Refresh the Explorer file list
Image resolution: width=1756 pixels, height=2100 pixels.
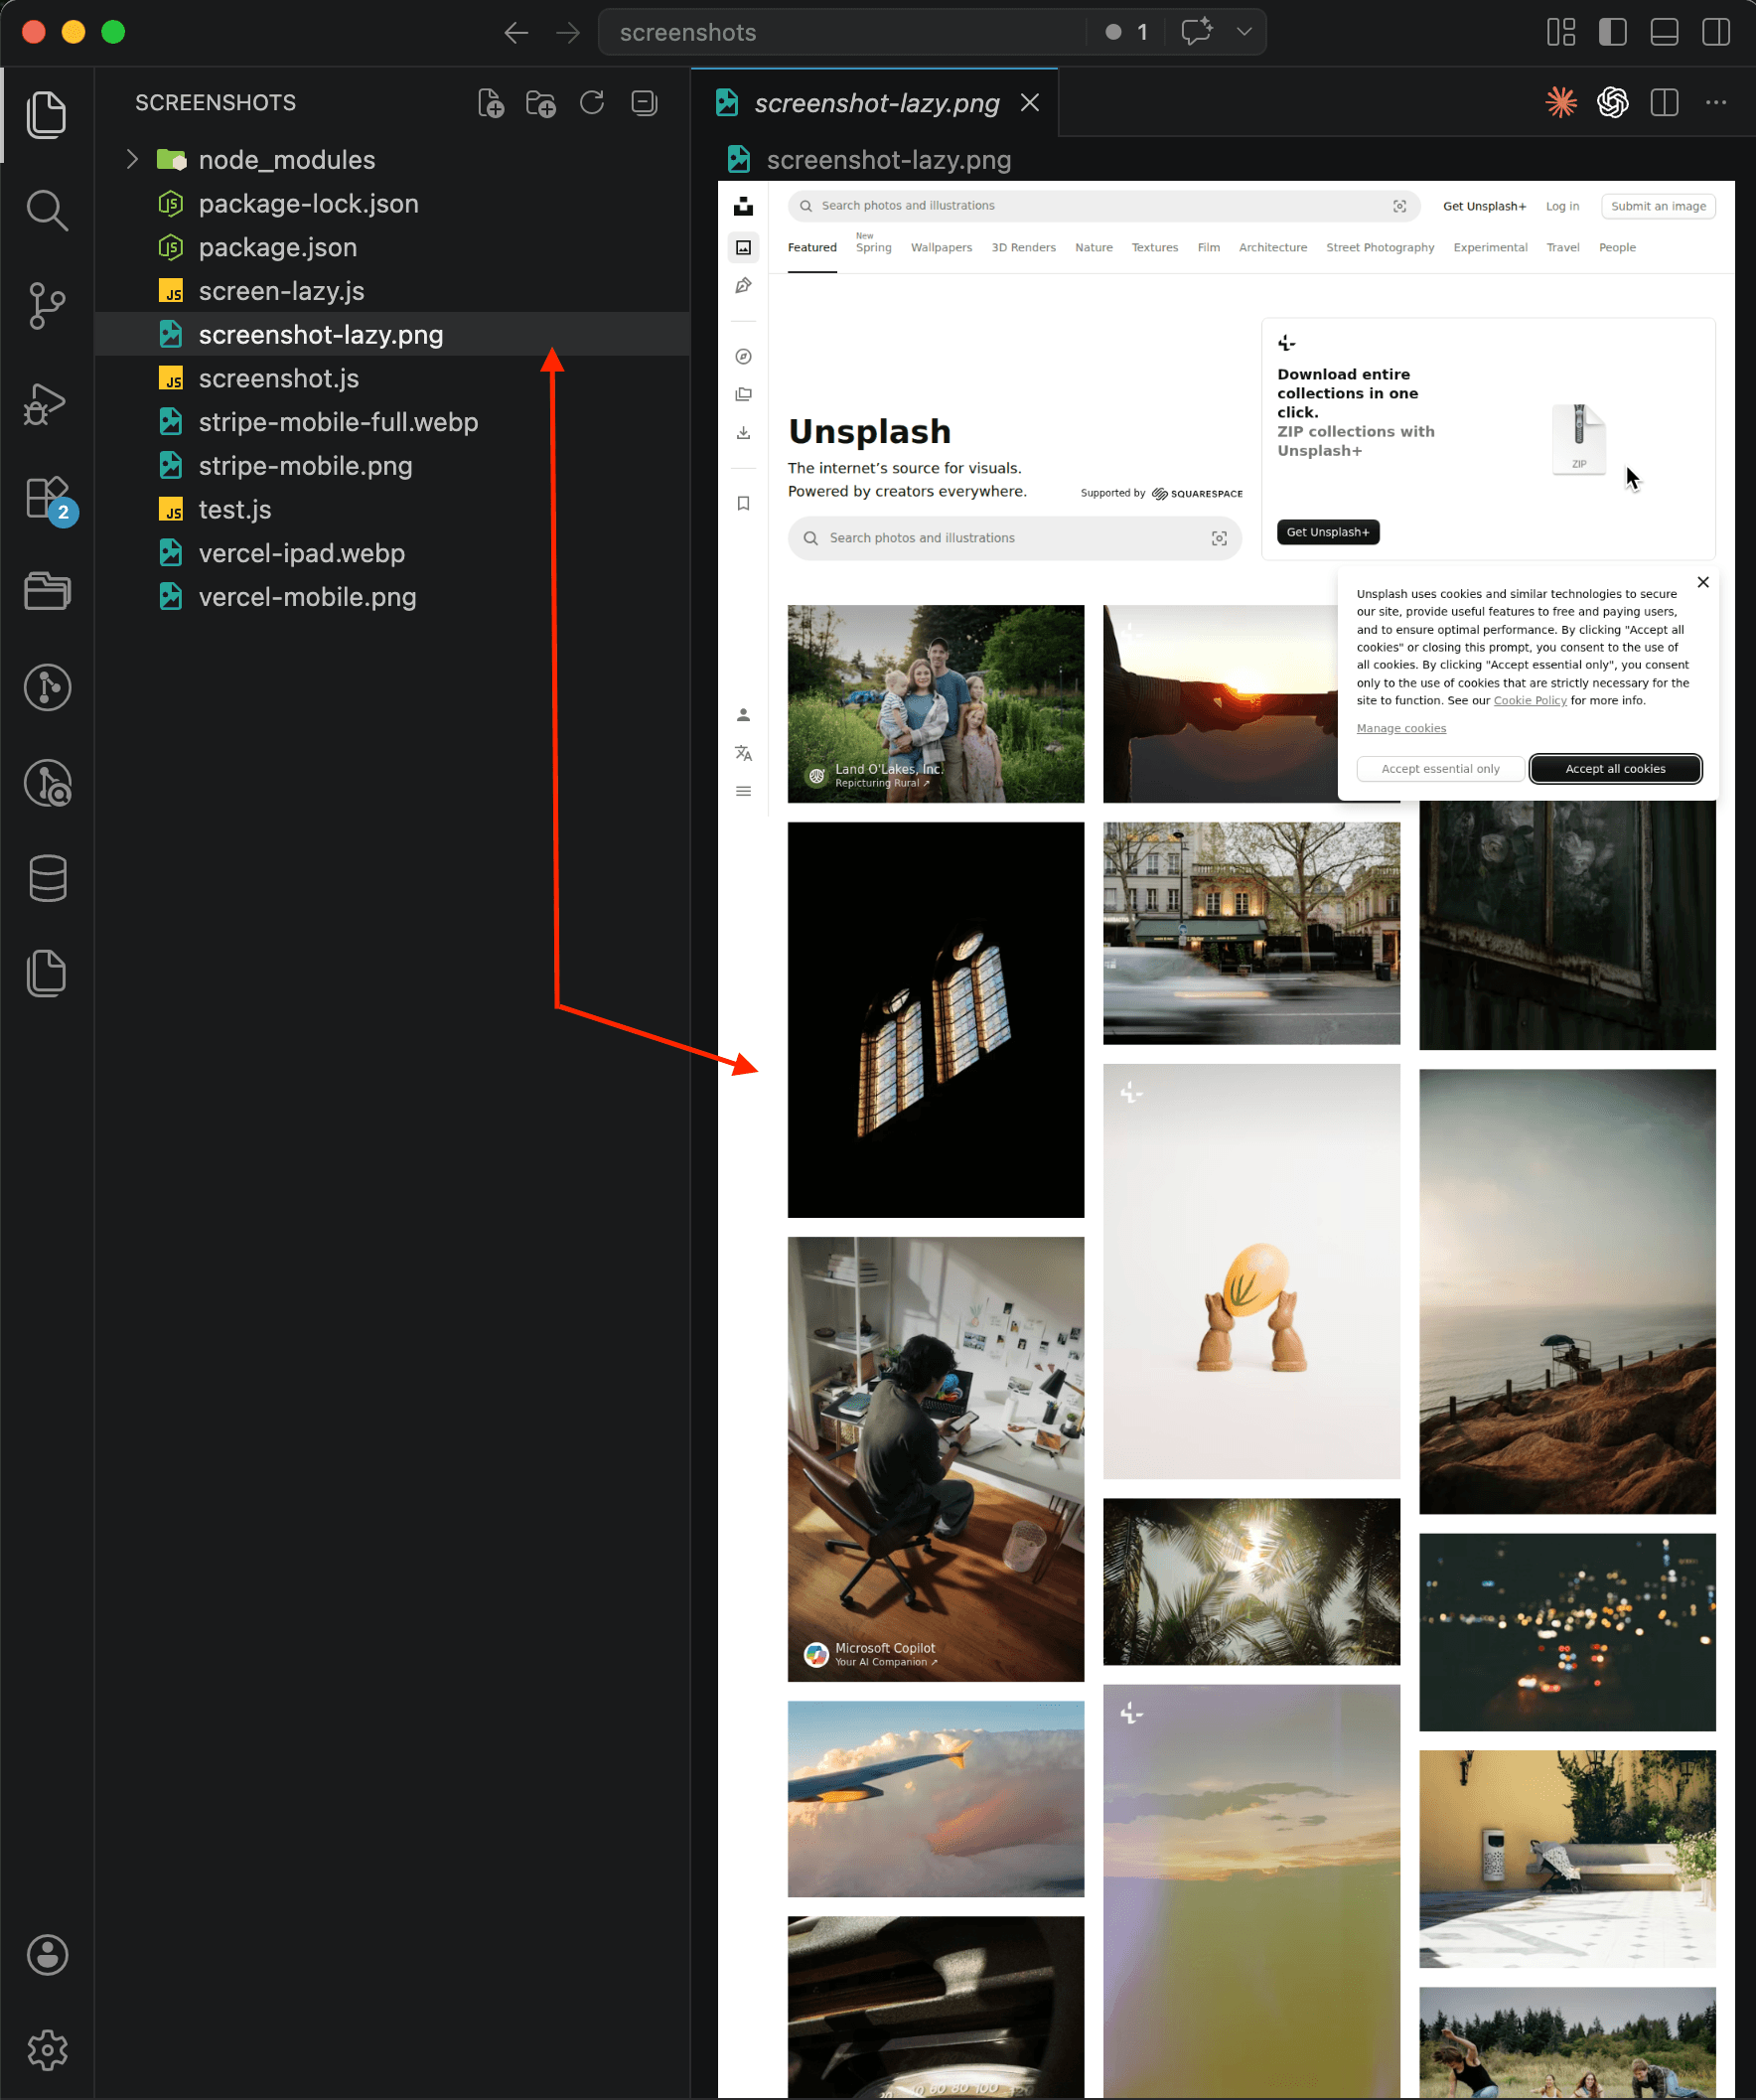click(x=592, y=102)
